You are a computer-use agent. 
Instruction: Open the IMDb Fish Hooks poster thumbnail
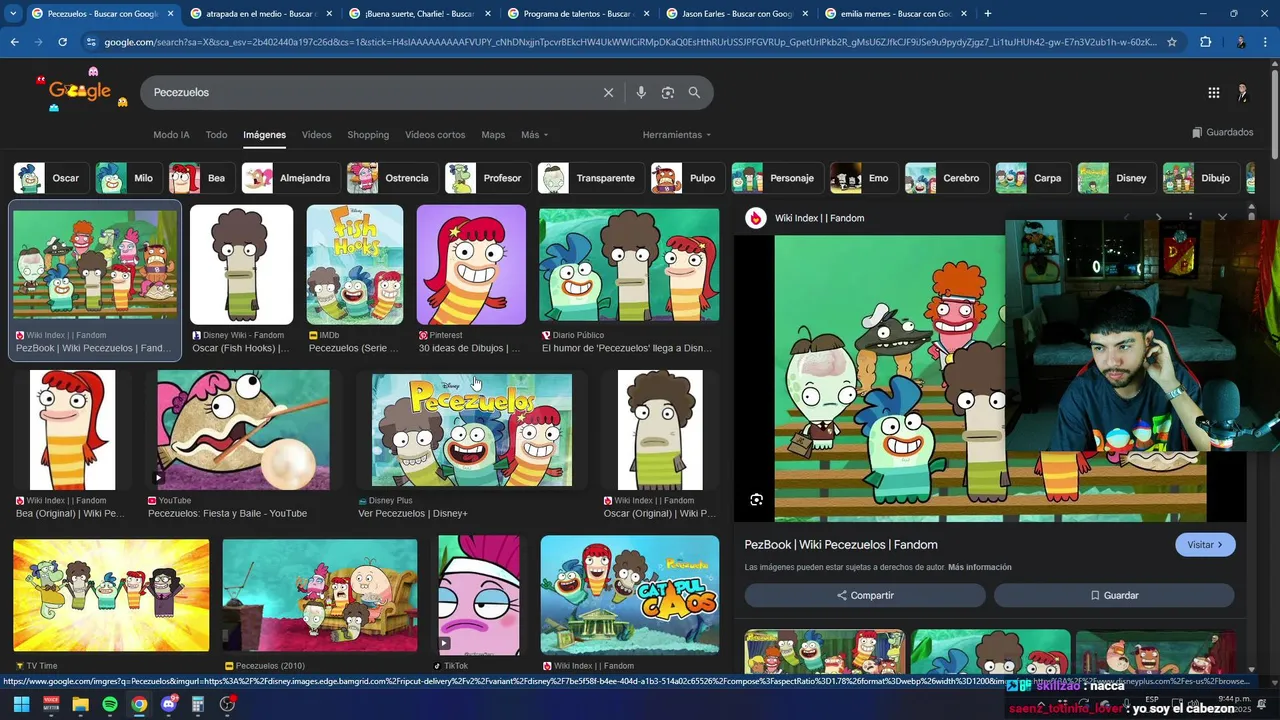[355, 265]
